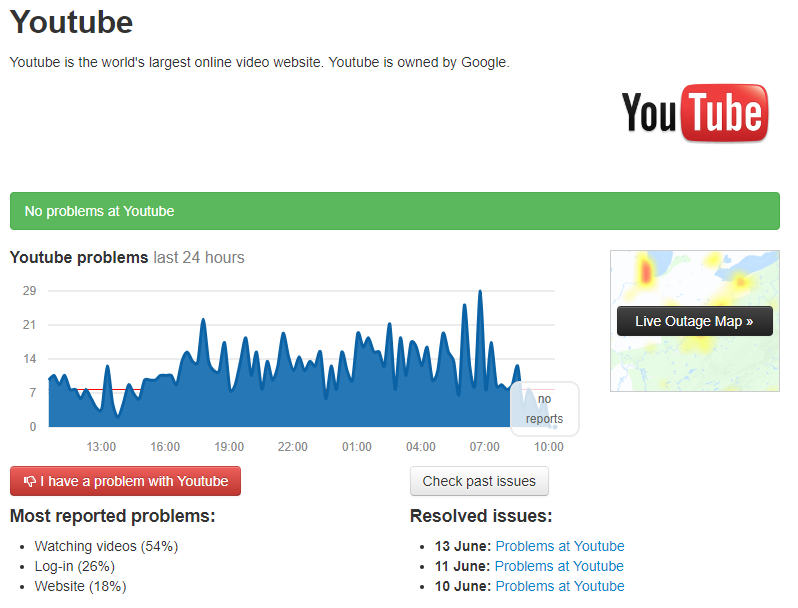Open the 10 June Problems at Youtube link
Image resolution: width=798 pixels, height=608 pixels.
click(x=560, y=586)
